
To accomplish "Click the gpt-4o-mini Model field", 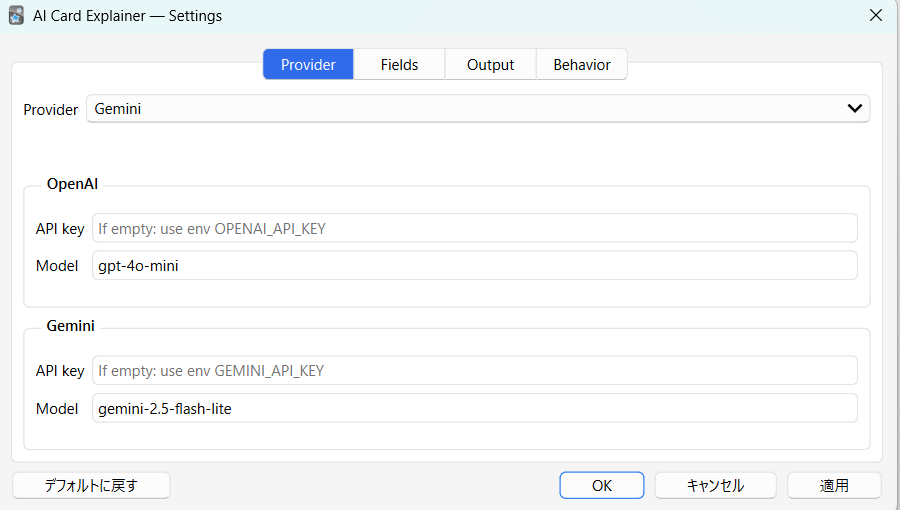I will click(474, 265).
